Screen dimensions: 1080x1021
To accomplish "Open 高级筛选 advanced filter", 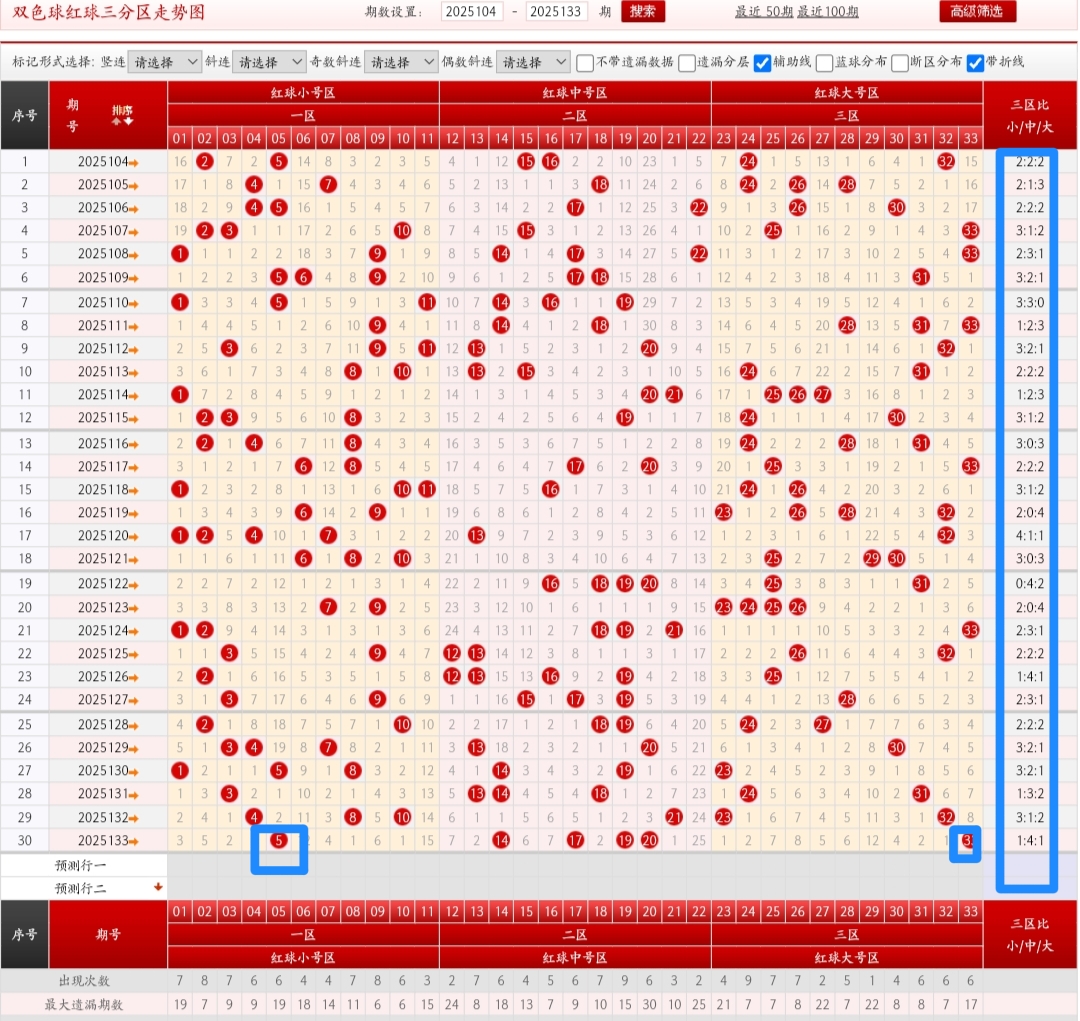I will point(977,11).
